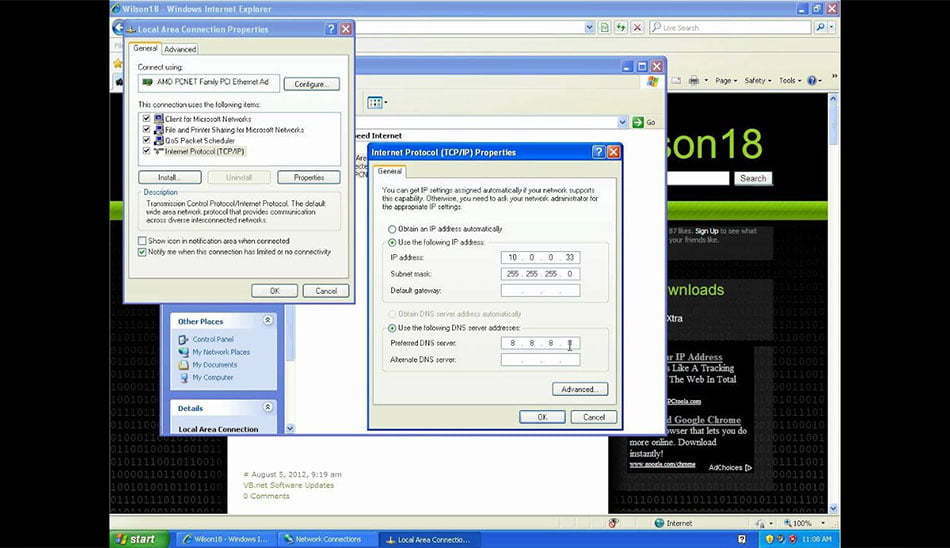
Task: Open My Computer link
Action: tap(213, 378)
